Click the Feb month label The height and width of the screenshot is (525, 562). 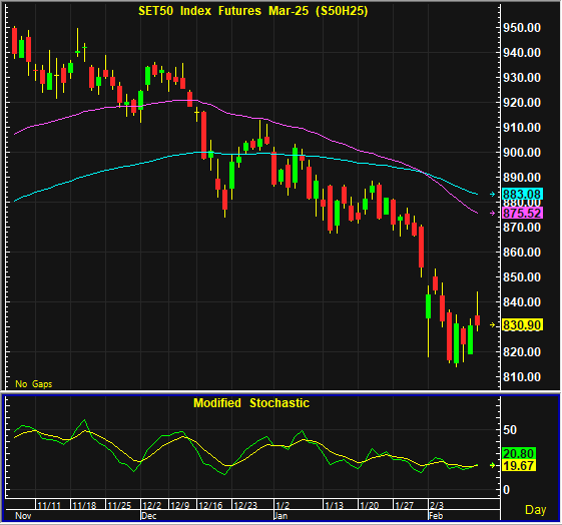click(436, 516)
